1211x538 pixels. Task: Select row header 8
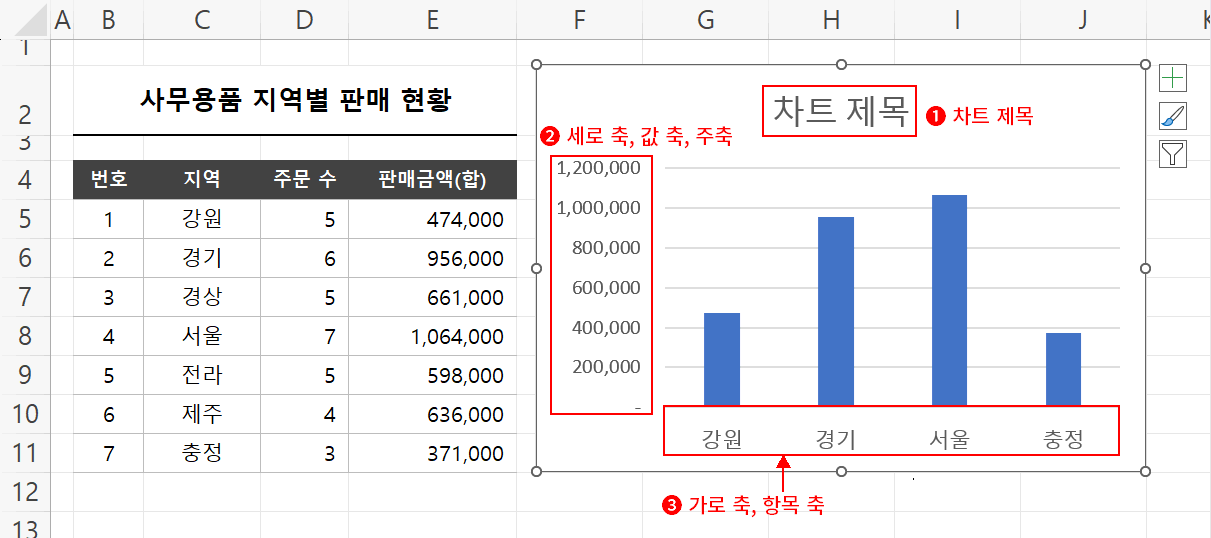pyautogui.click(x=25, y=336)
